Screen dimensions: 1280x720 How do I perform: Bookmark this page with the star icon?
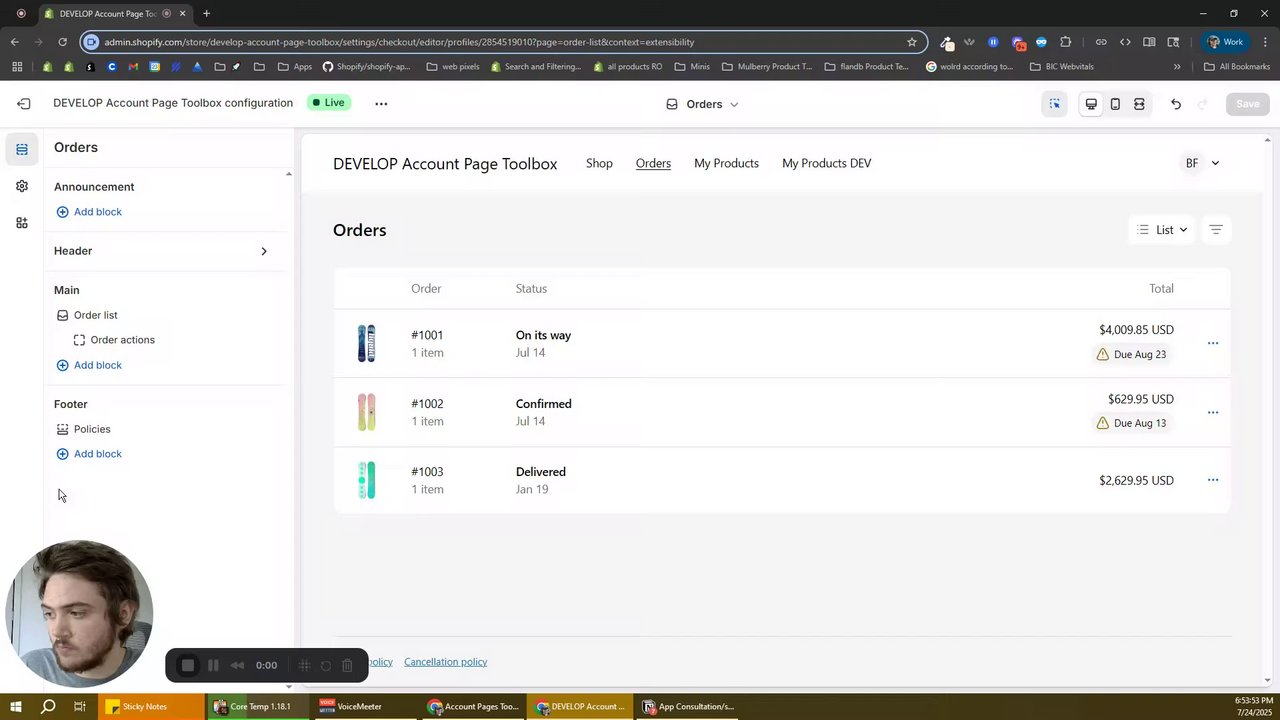tap(911, 42)
